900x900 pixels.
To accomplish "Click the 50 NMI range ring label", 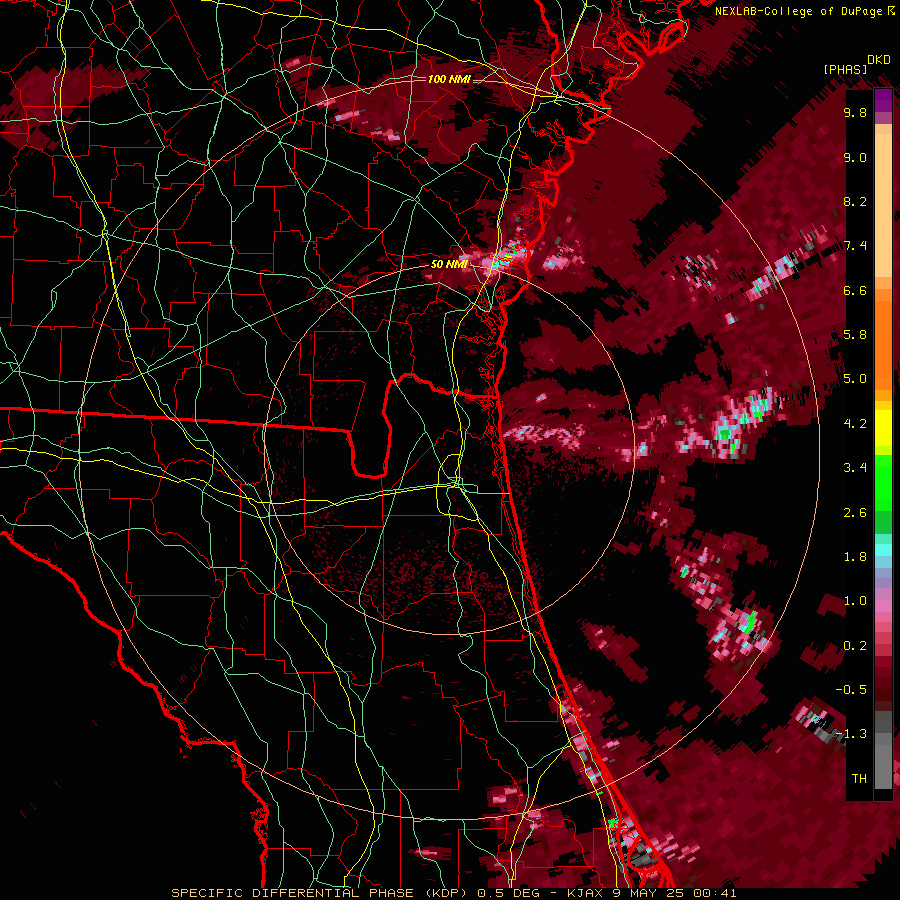I will point(449,265).
